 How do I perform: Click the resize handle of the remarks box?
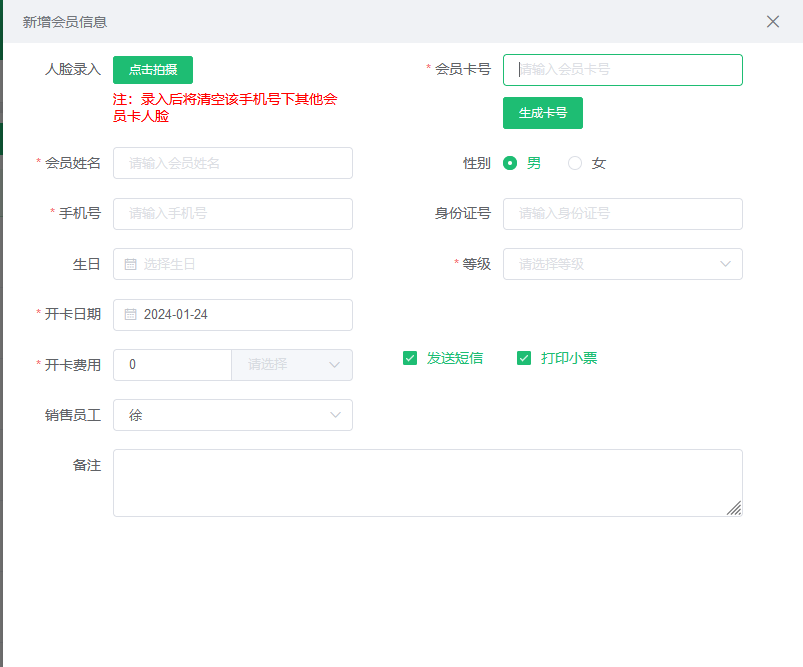coord(734,510)
